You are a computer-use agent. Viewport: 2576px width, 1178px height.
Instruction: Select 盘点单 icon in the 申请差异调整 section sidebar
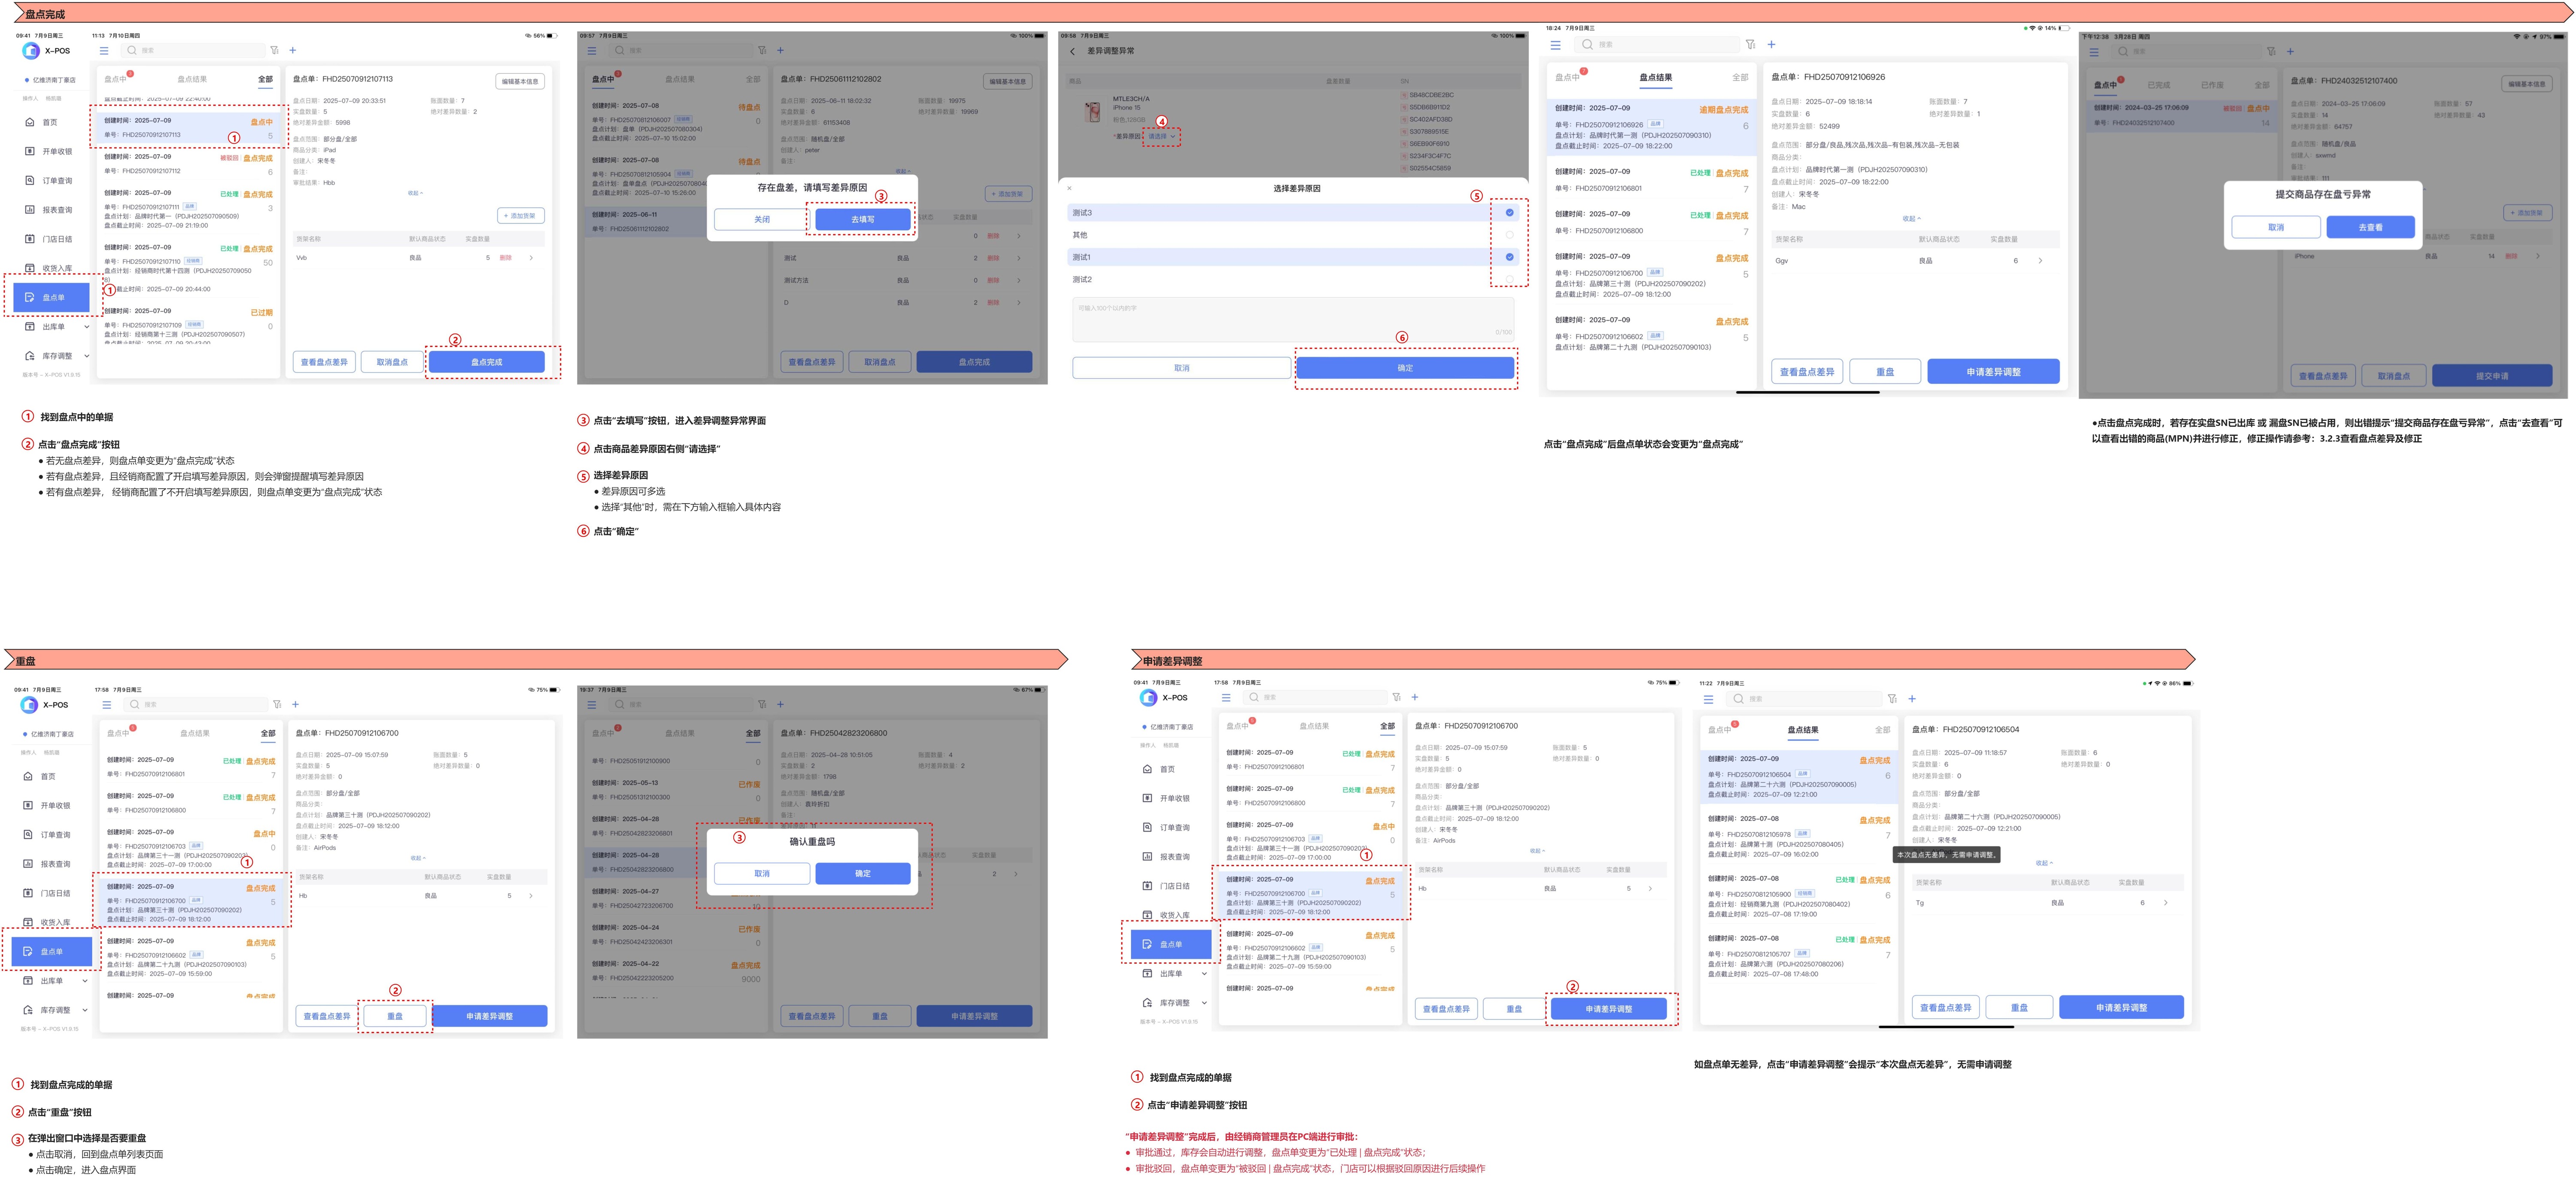tap(1148, 944)
